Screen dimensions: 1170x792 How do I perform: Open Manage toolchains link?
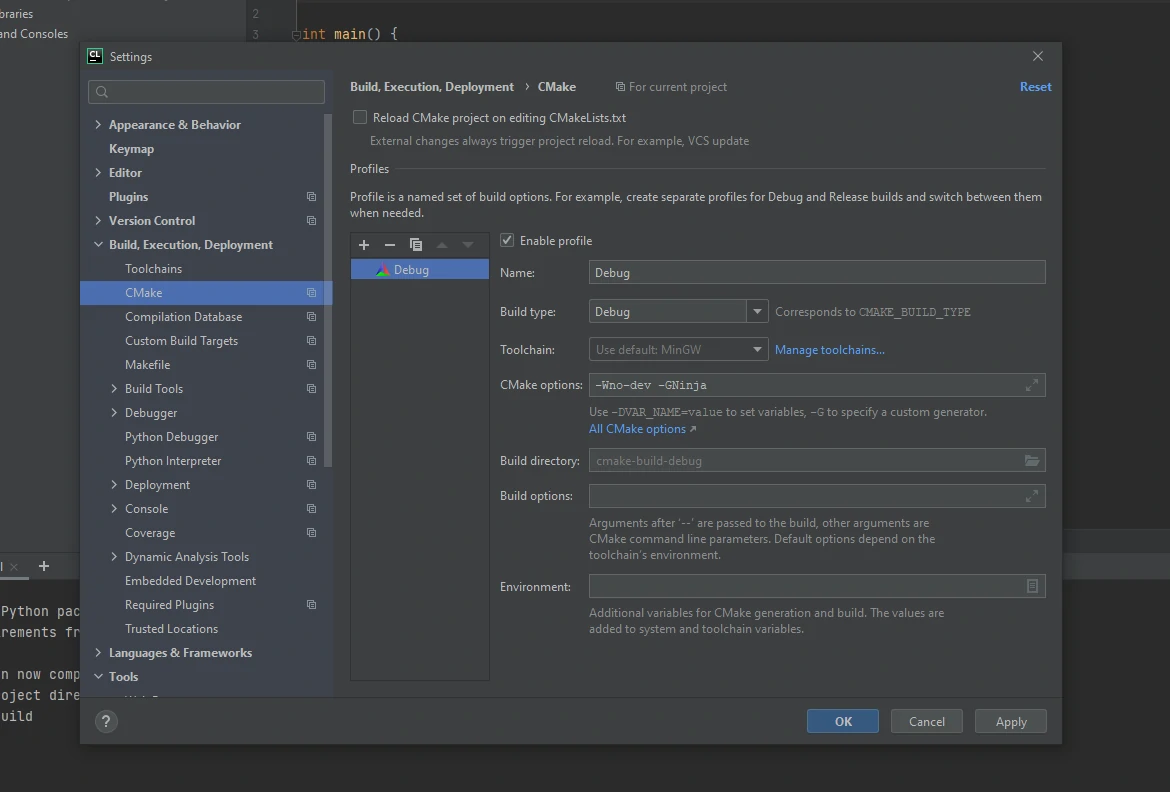(830, 350)
